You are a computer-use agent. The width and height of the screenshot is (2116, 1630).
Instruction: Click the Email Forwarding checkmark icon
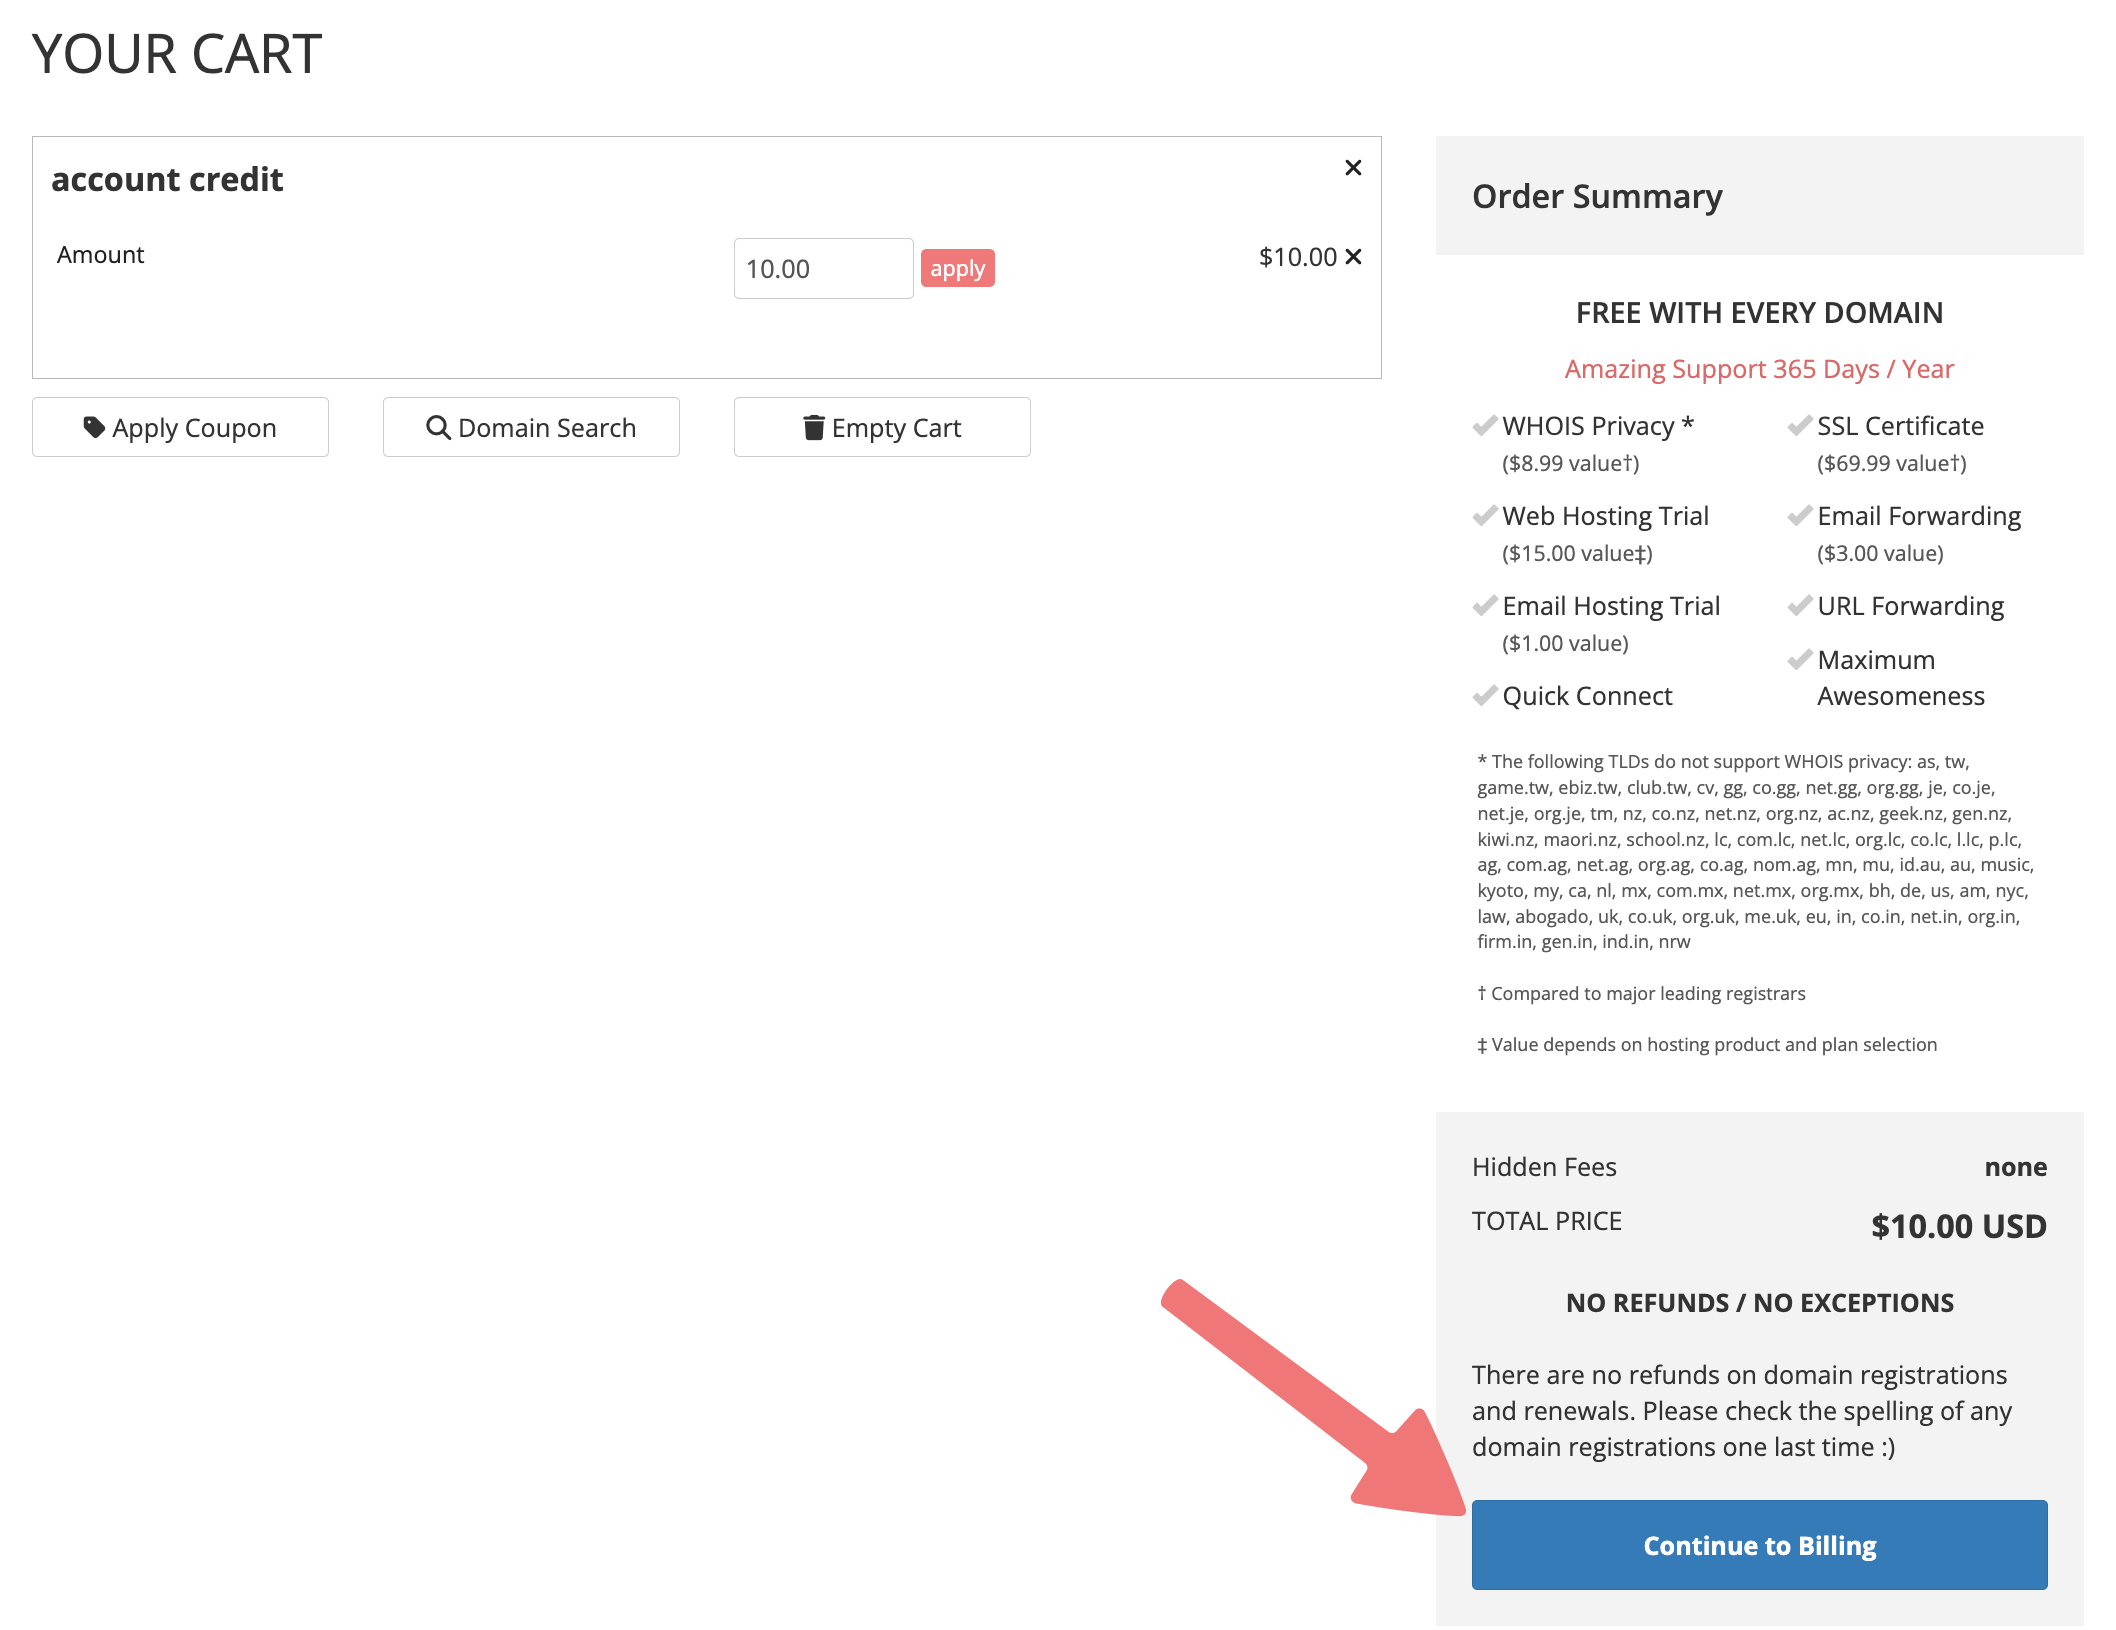click(1799, 516)
